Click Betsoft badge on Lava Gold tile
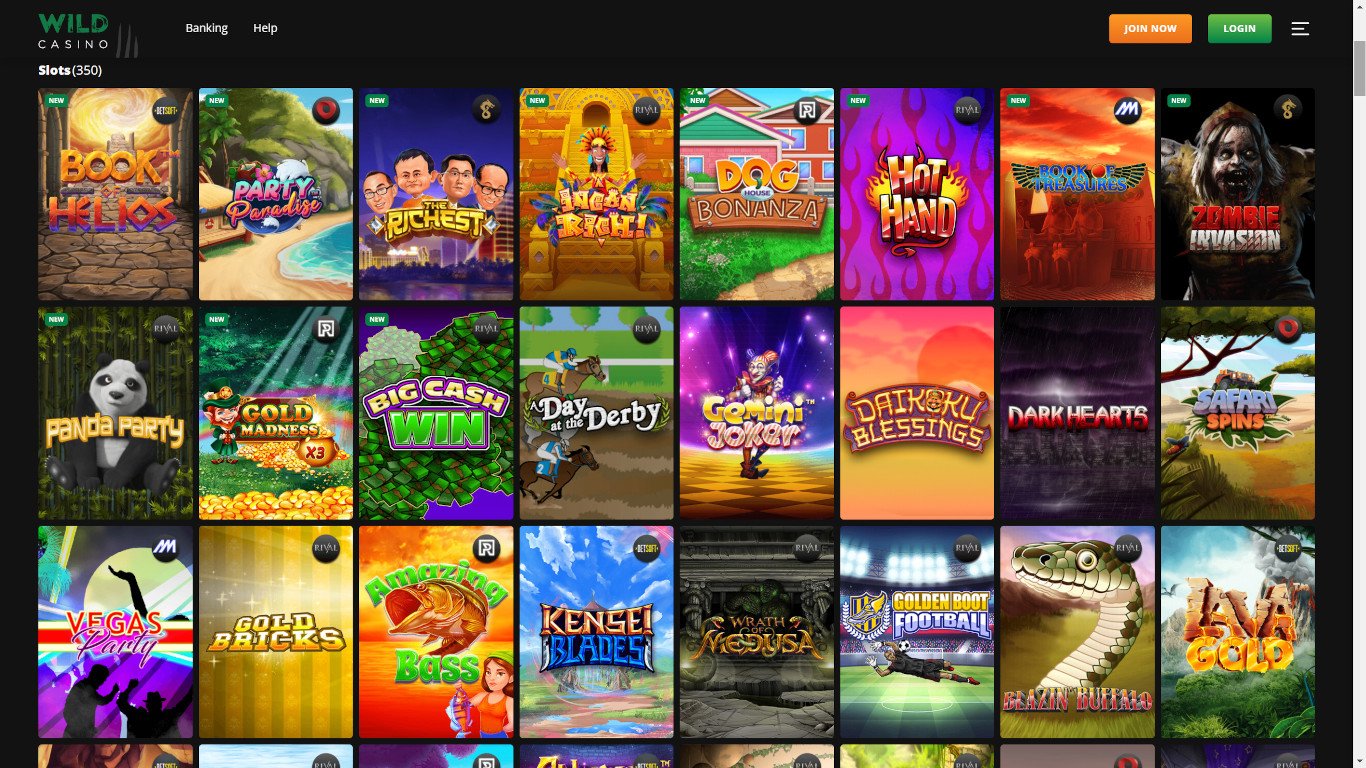This screenshot has width=1366, height=768. coord(1288,550)
